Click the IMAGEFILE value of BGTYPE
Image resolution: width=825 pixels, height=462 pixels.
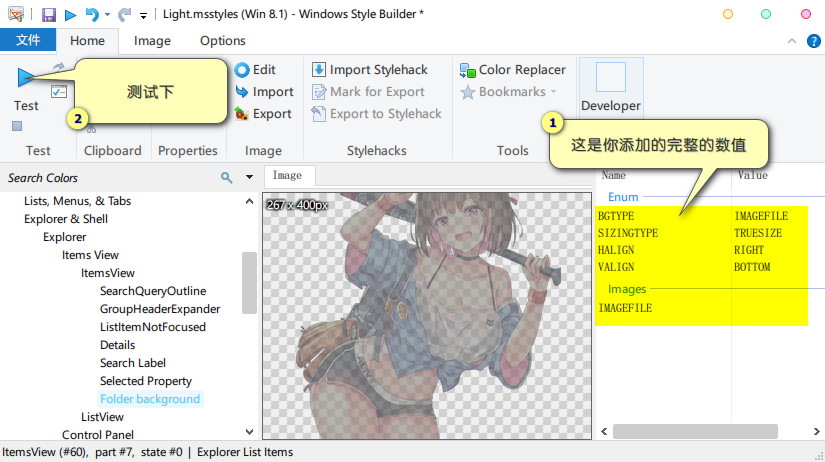click(761, 216)
